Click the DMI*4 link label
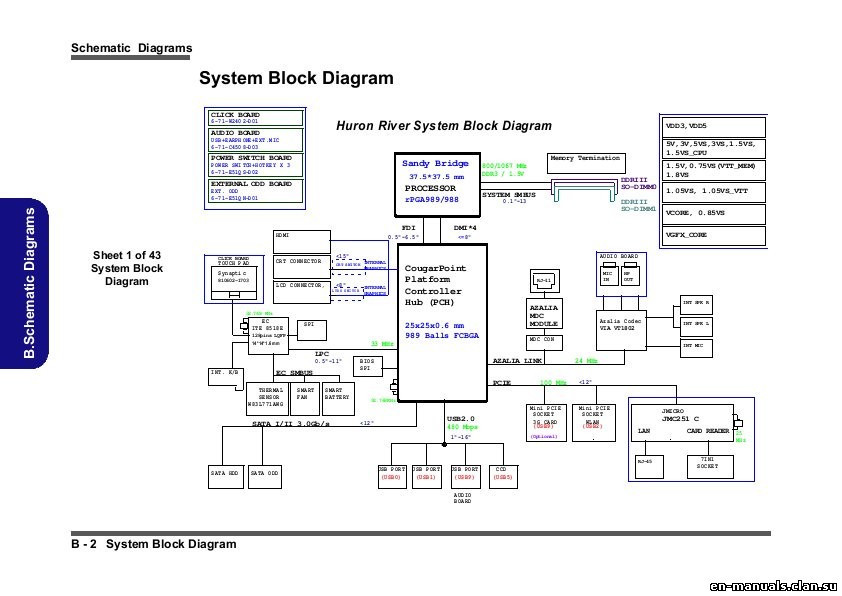842x596 pixels. (465, 228)
